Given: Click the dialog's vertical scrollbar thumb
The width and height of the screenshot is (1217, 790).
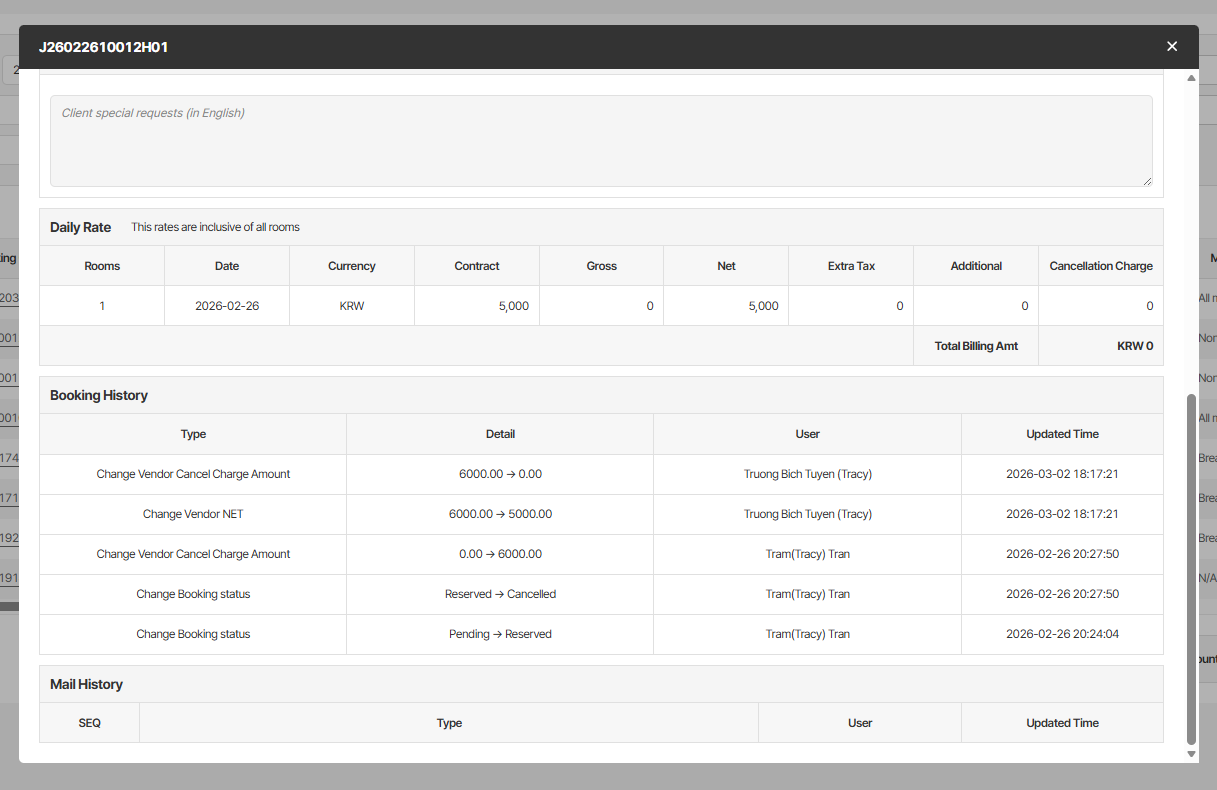Looking at the screenshot, I should tap(1191, 568).
